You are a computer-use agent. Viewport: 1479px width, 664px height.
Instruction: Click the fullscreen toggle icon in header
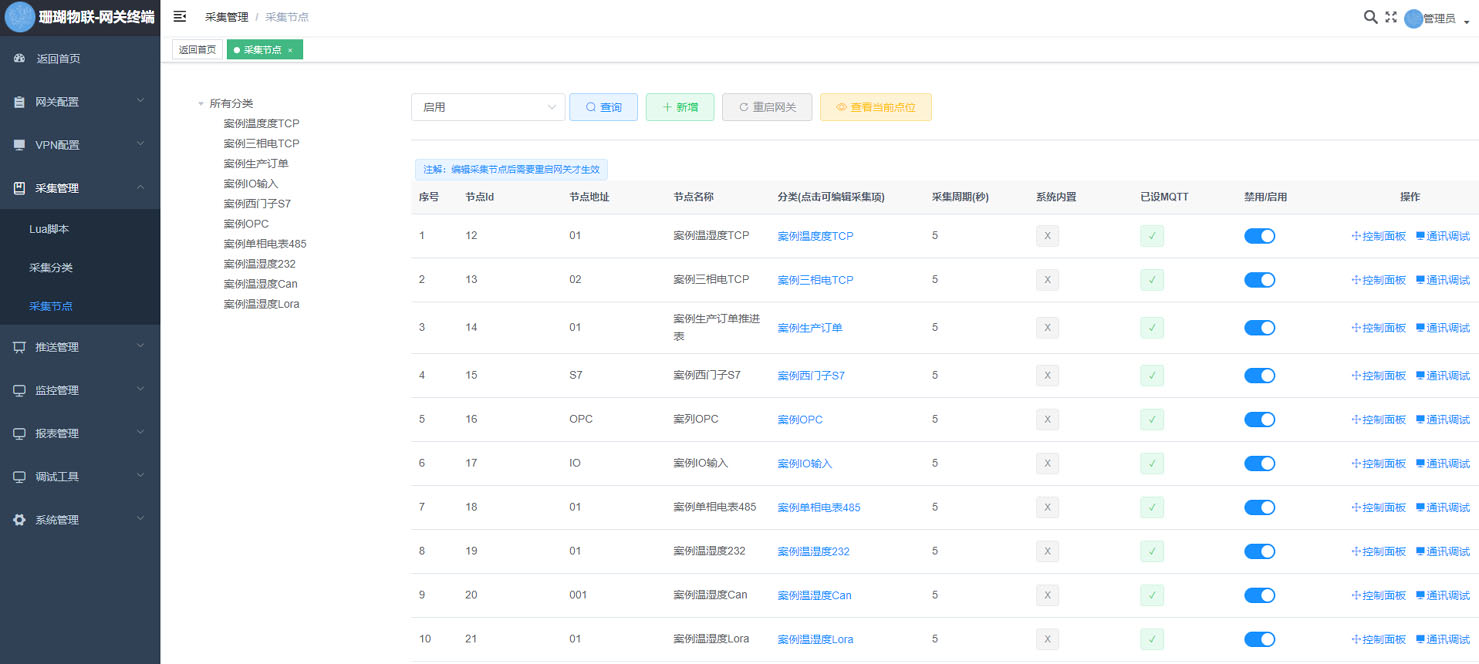click(1390, 17)
